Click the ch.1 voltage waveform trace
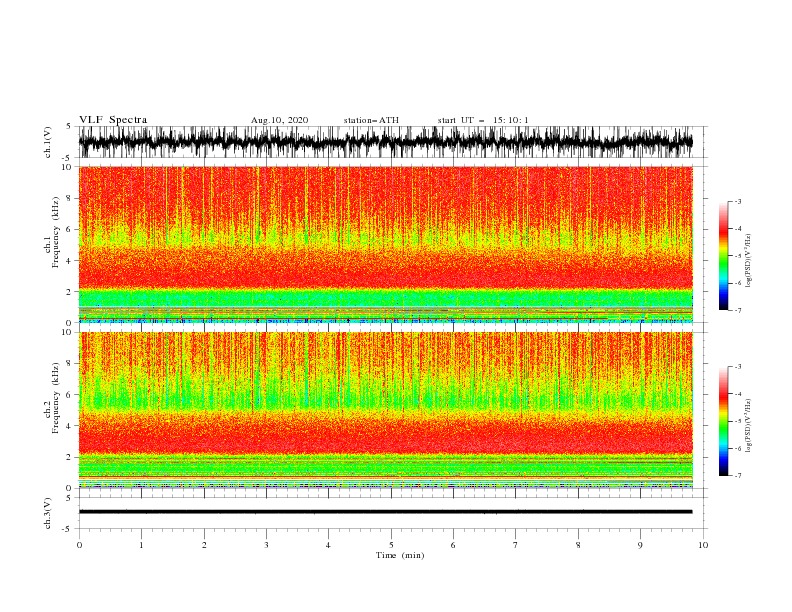792x612 pixels. point(385,142)
